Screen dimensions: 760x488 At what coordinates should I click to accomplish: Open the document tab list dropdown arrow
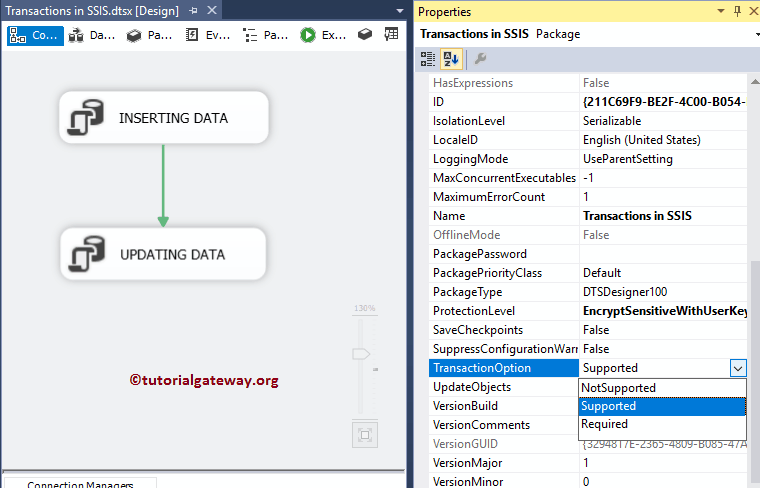point(400,11)
